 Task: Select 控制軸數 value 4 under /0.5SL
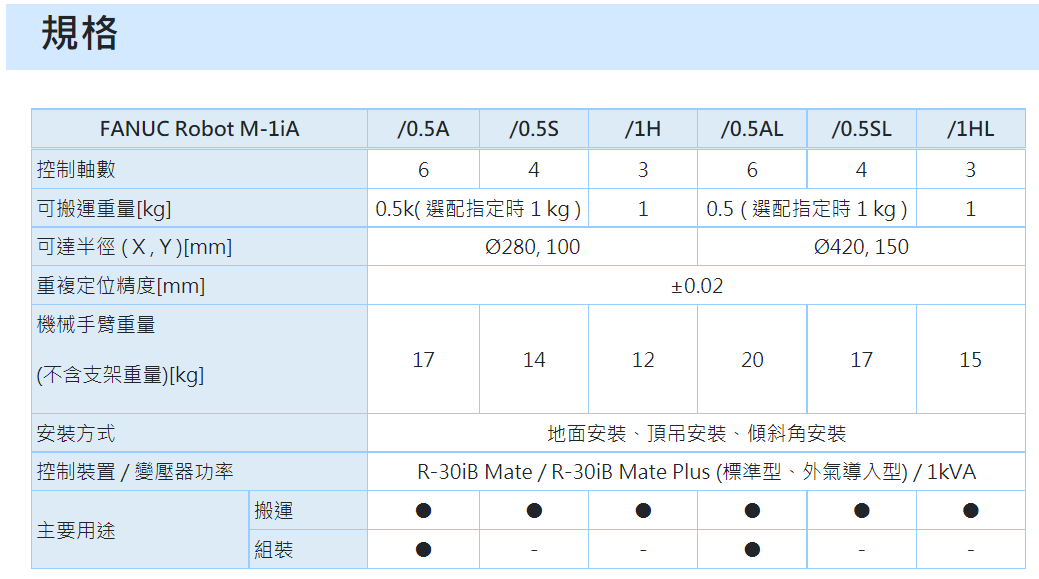861,170
